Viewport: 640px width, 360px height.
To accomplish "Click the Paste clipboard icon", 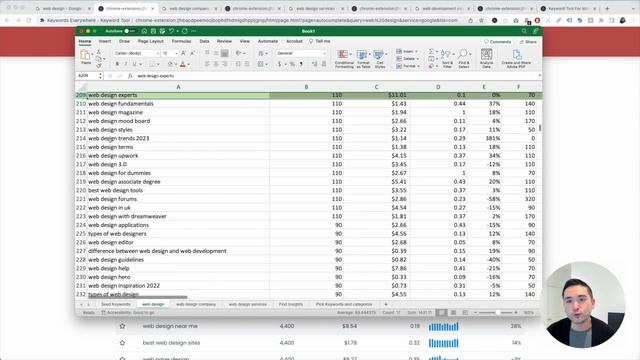I will tap(85, 55).
